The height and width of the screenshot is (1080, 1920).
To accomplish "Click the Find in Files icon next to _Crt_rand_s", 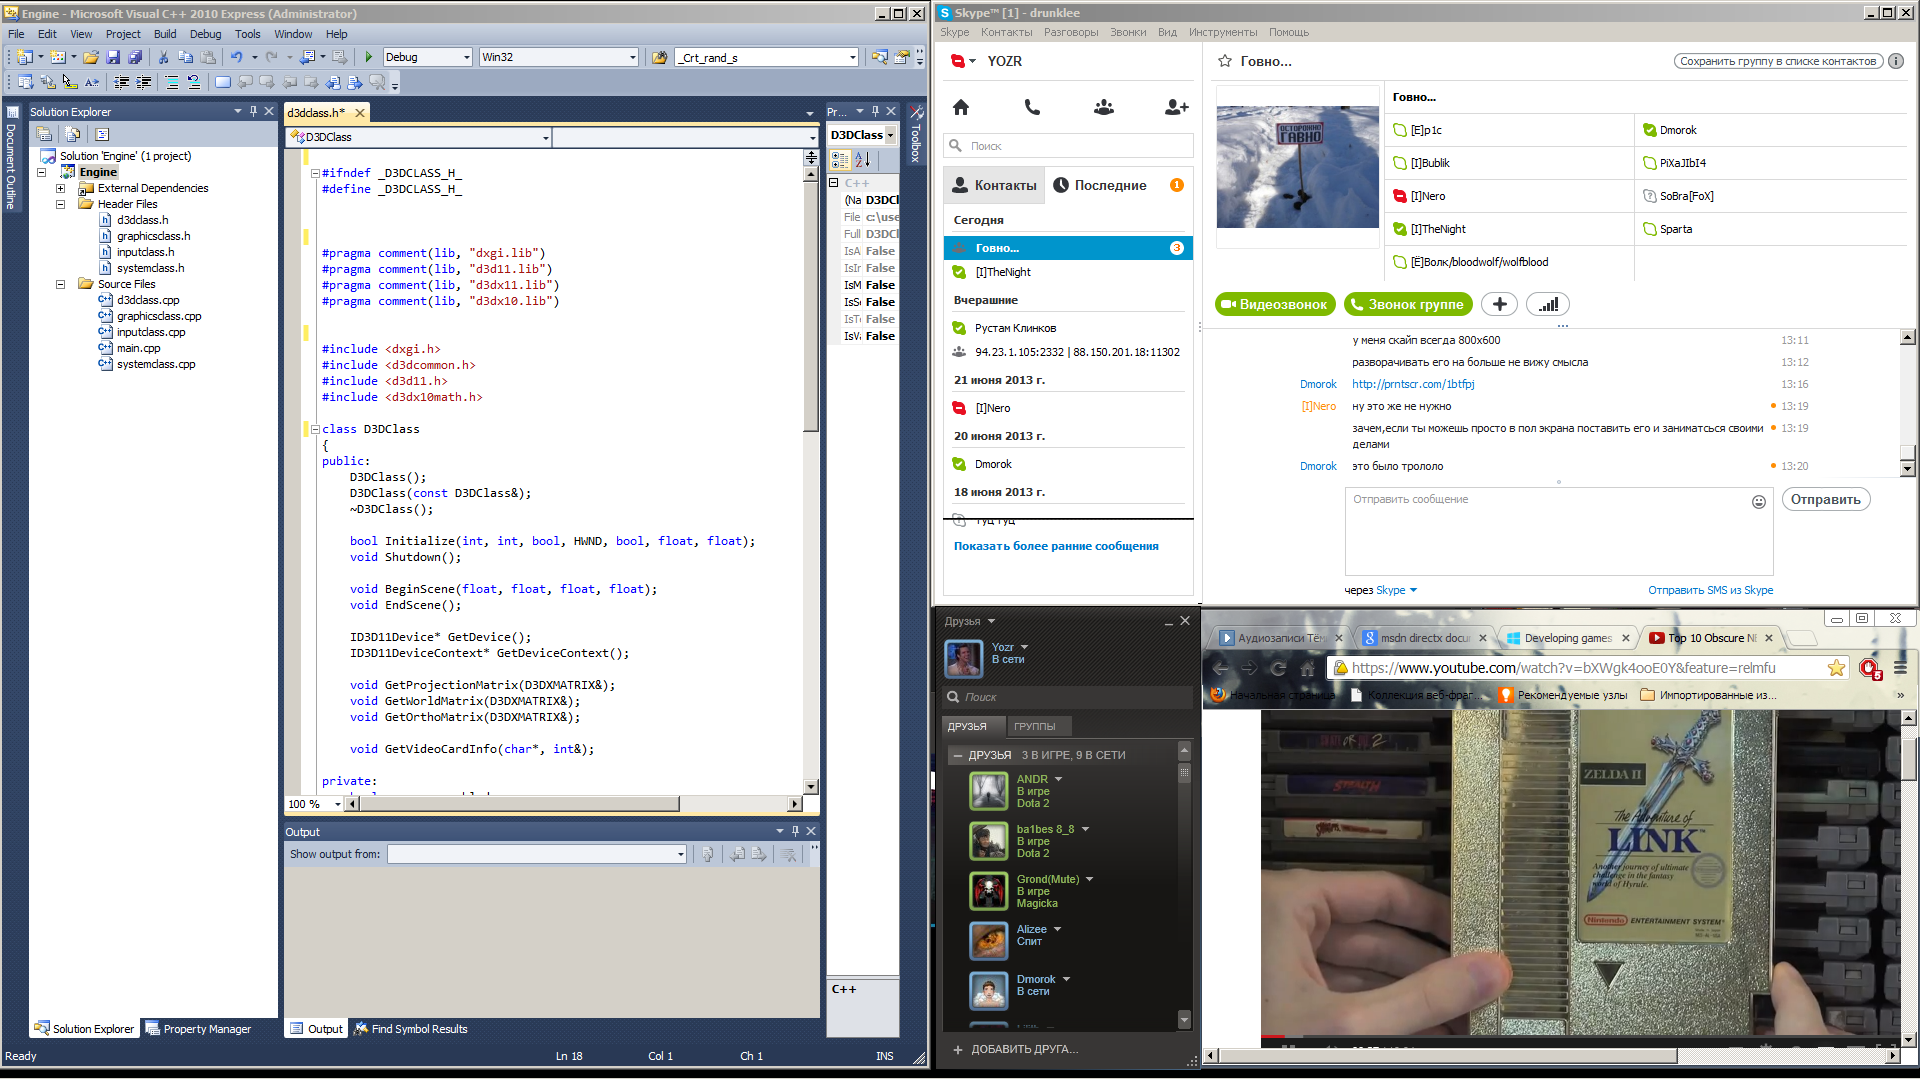I will [660, 57].
